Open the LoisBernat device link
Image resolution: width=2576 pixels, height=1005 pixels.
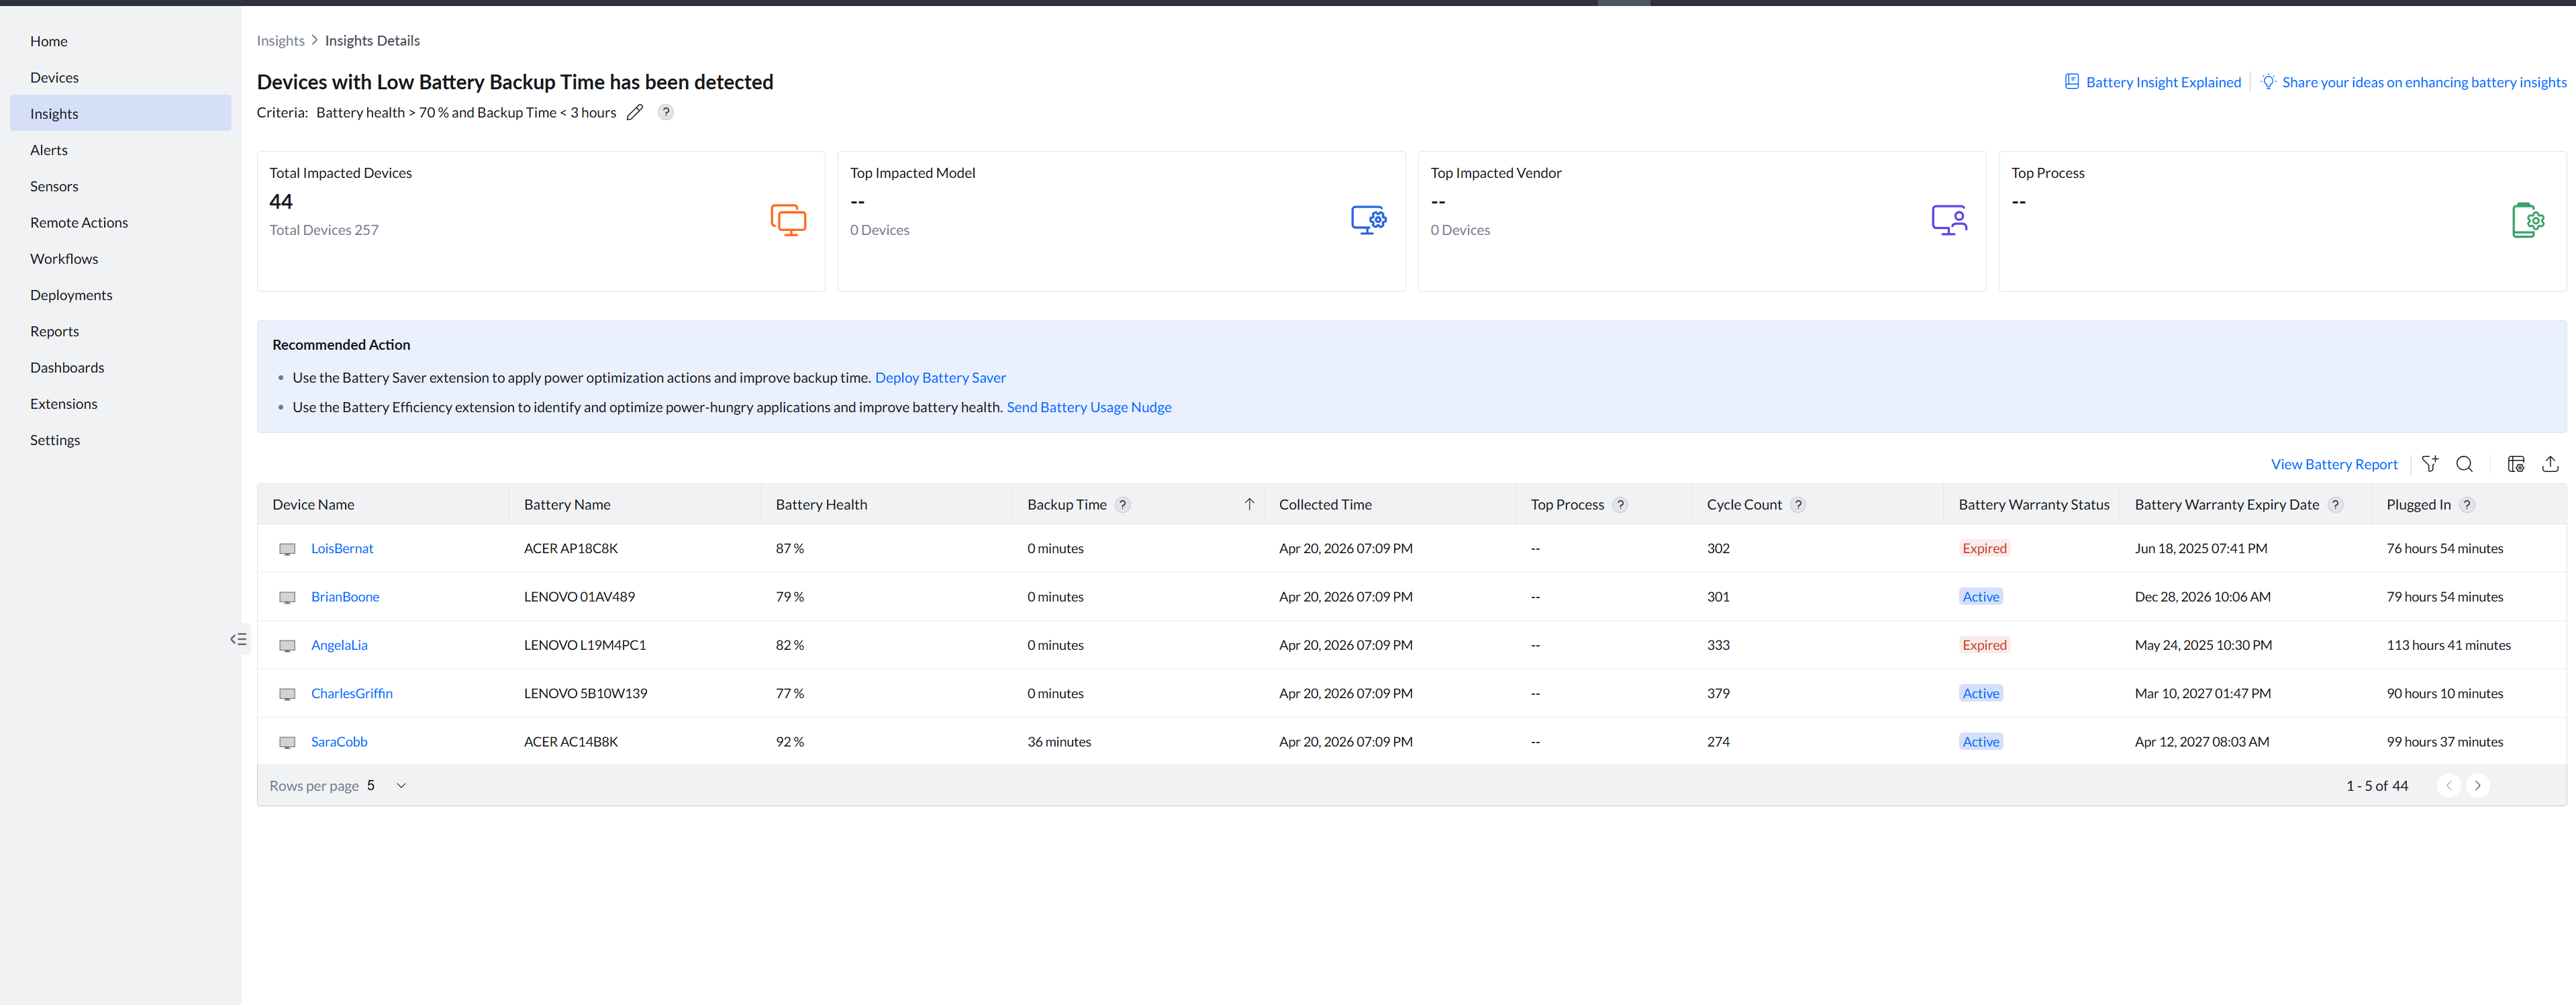[342, 549]
